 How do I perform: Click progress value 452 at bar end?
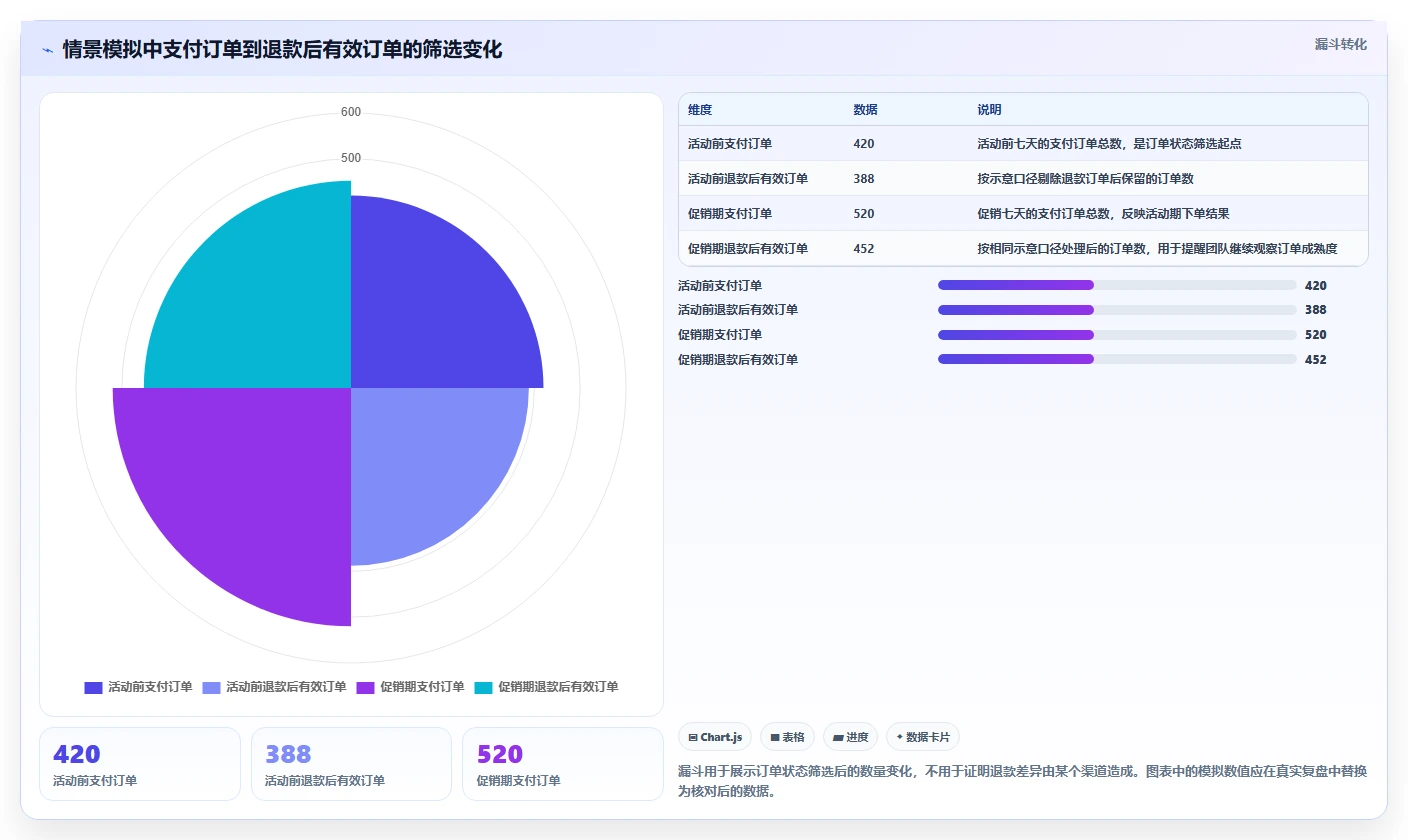point(1316,360)
